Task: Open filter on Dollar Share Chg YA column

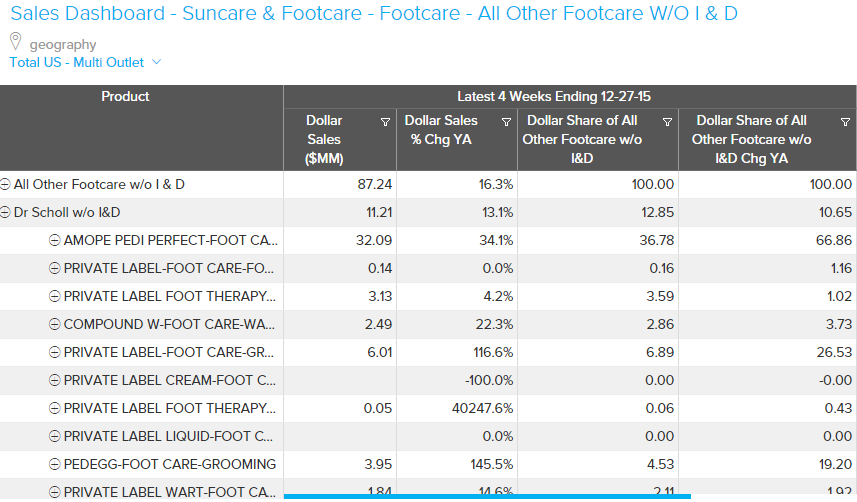Action: (x=846, y=122)
